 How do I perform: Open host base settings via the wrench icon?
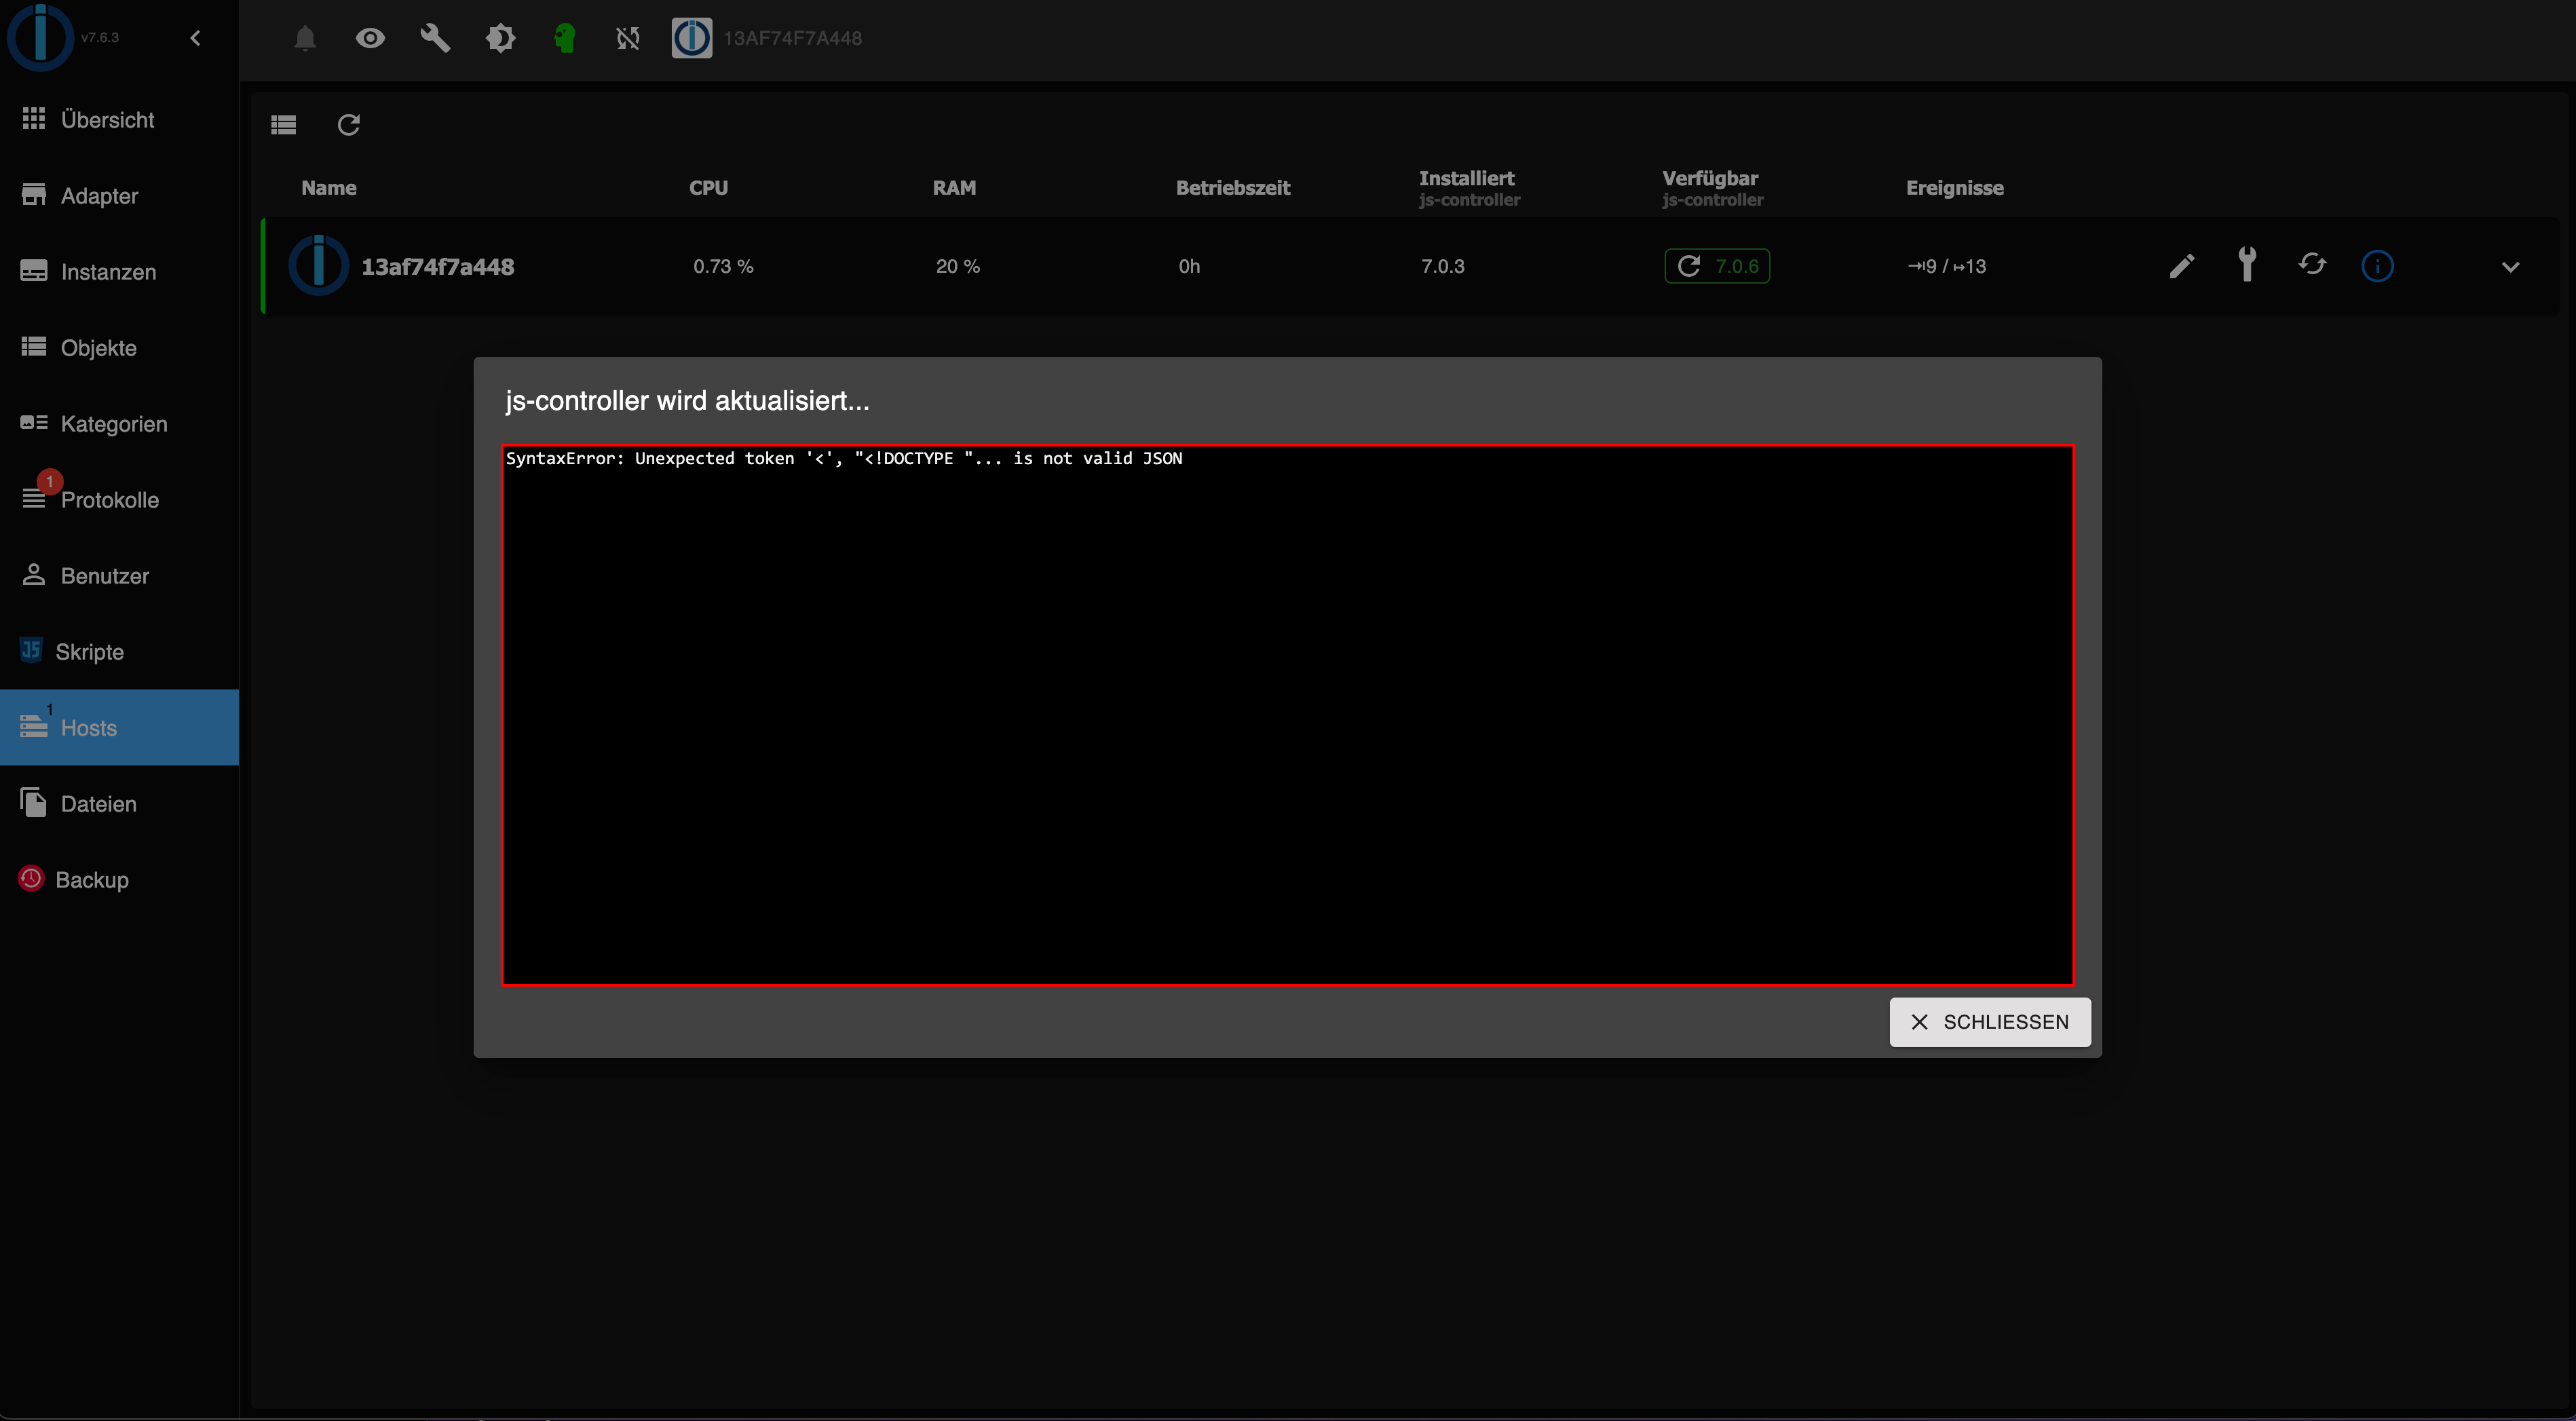click(x=2247, y=265)
